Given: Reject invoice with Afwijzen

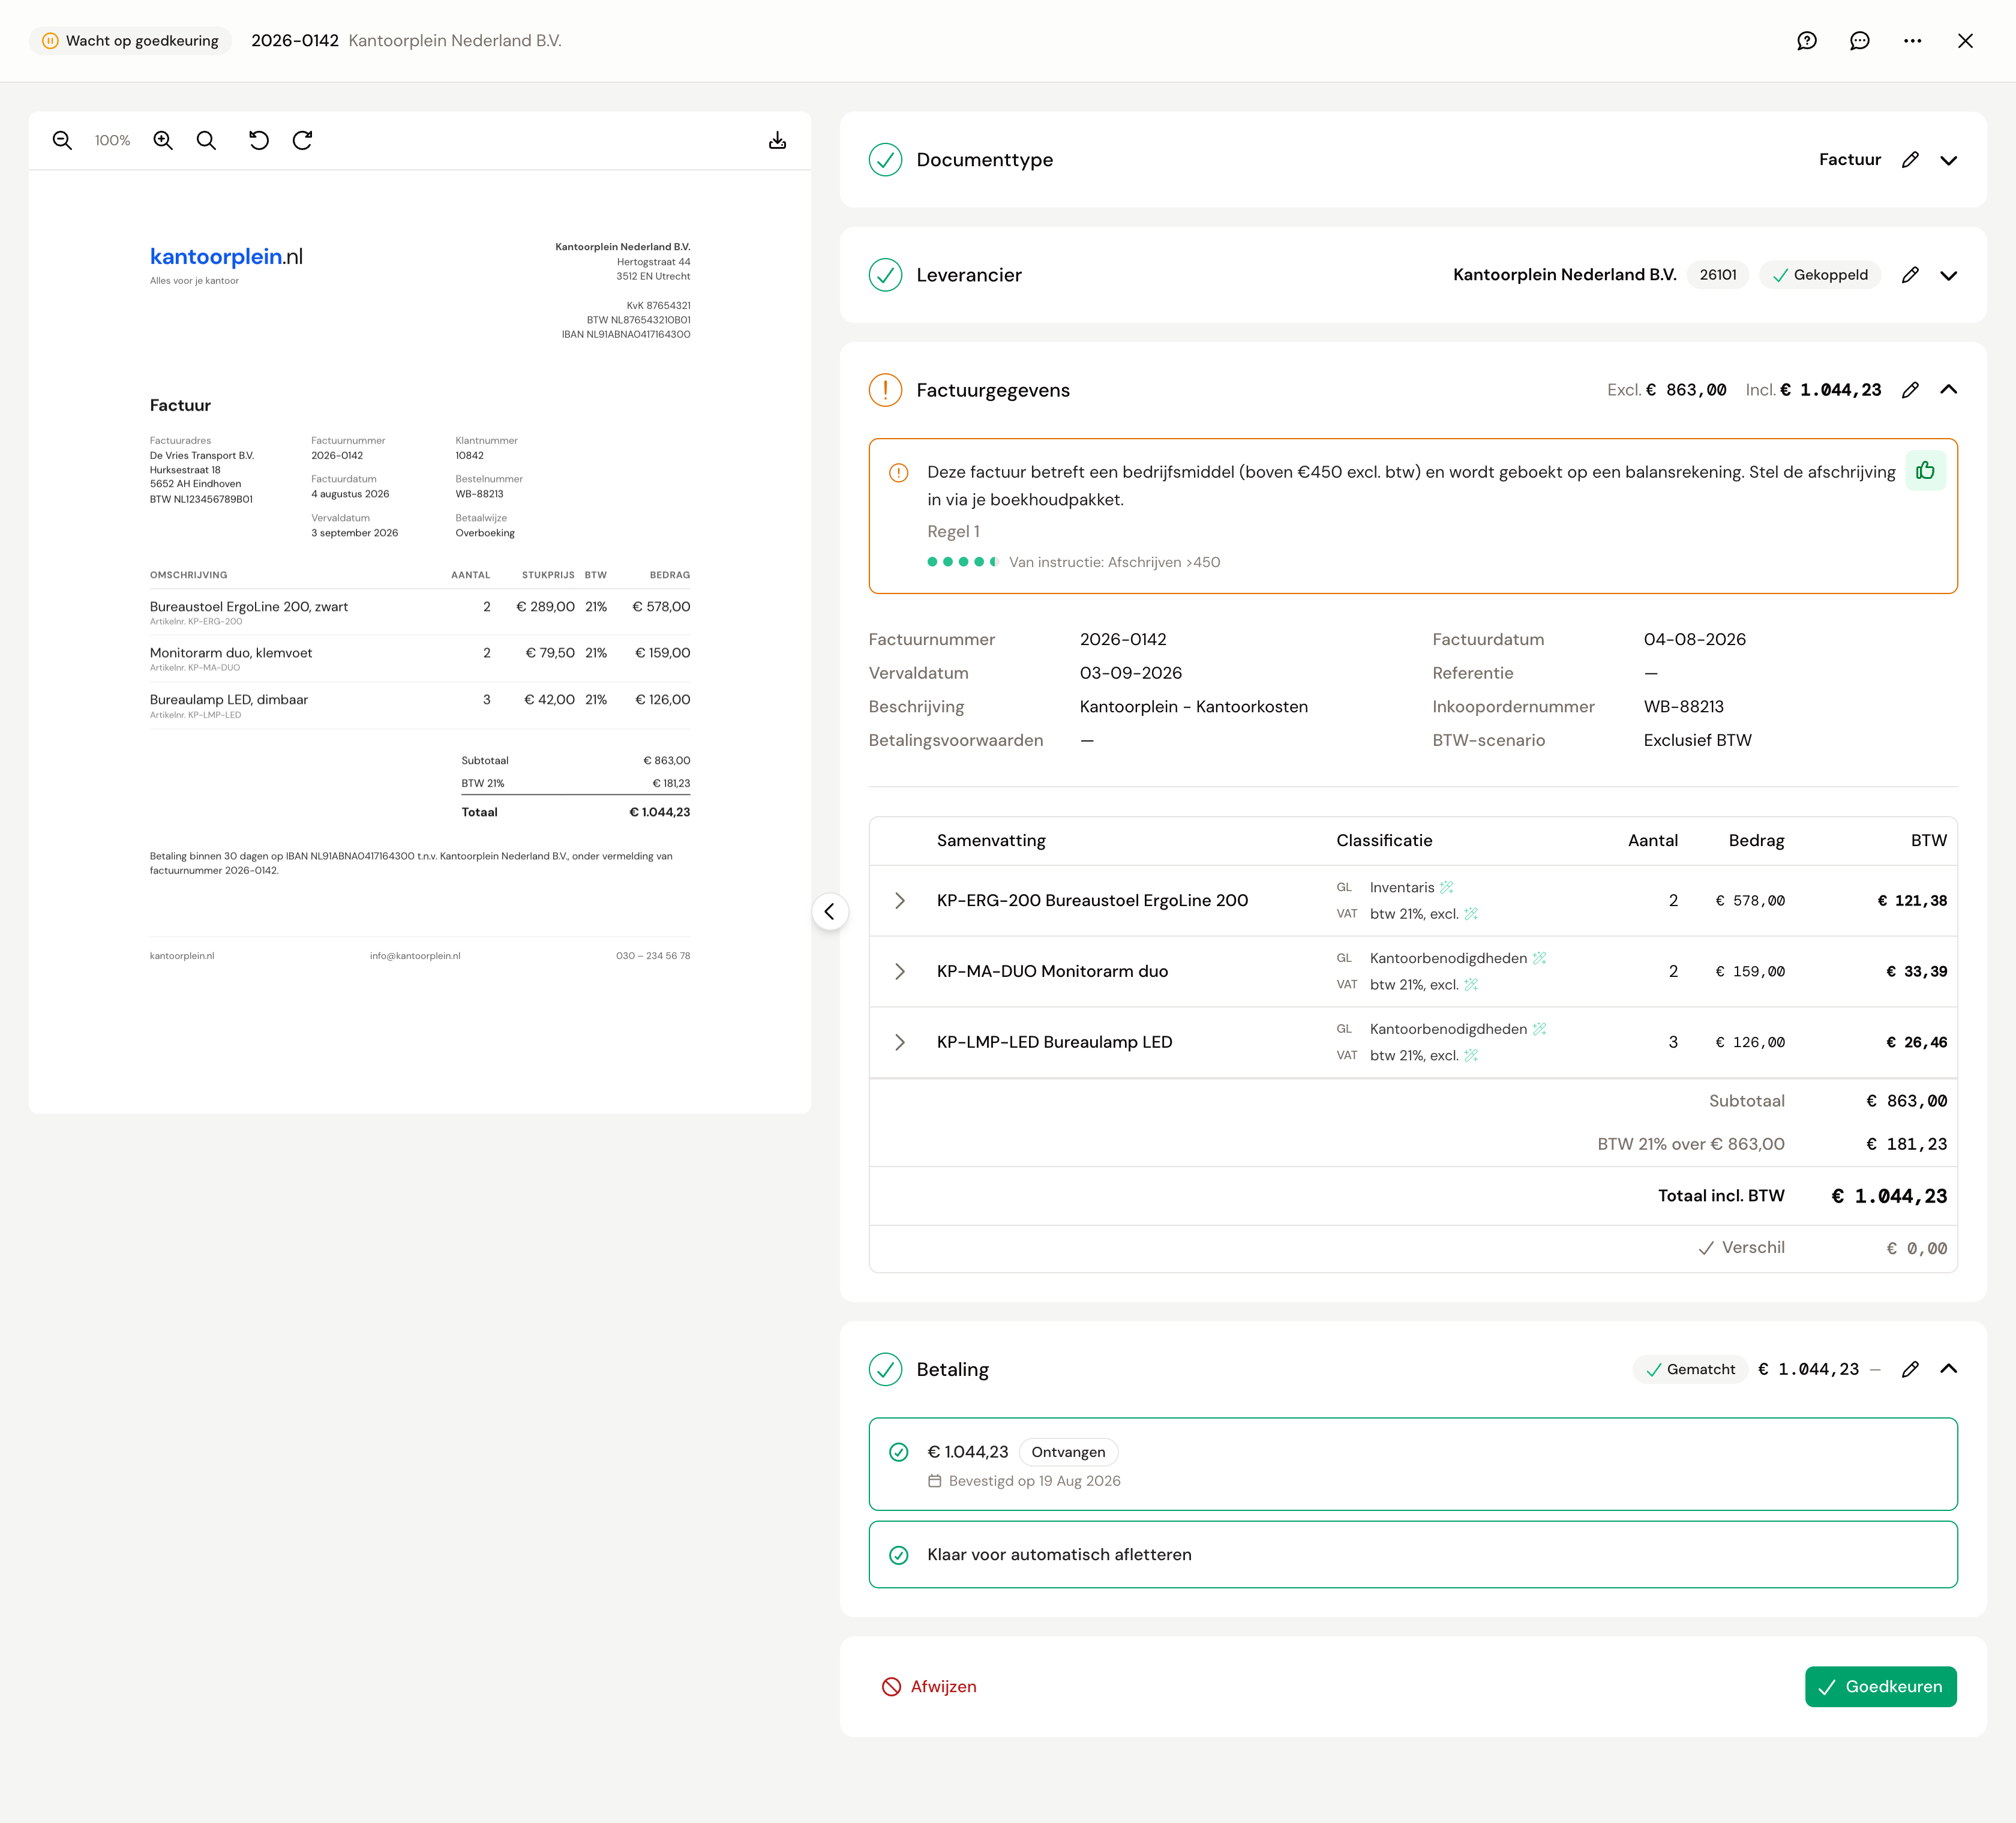Looking at the screenshot, I should 929,1687.
